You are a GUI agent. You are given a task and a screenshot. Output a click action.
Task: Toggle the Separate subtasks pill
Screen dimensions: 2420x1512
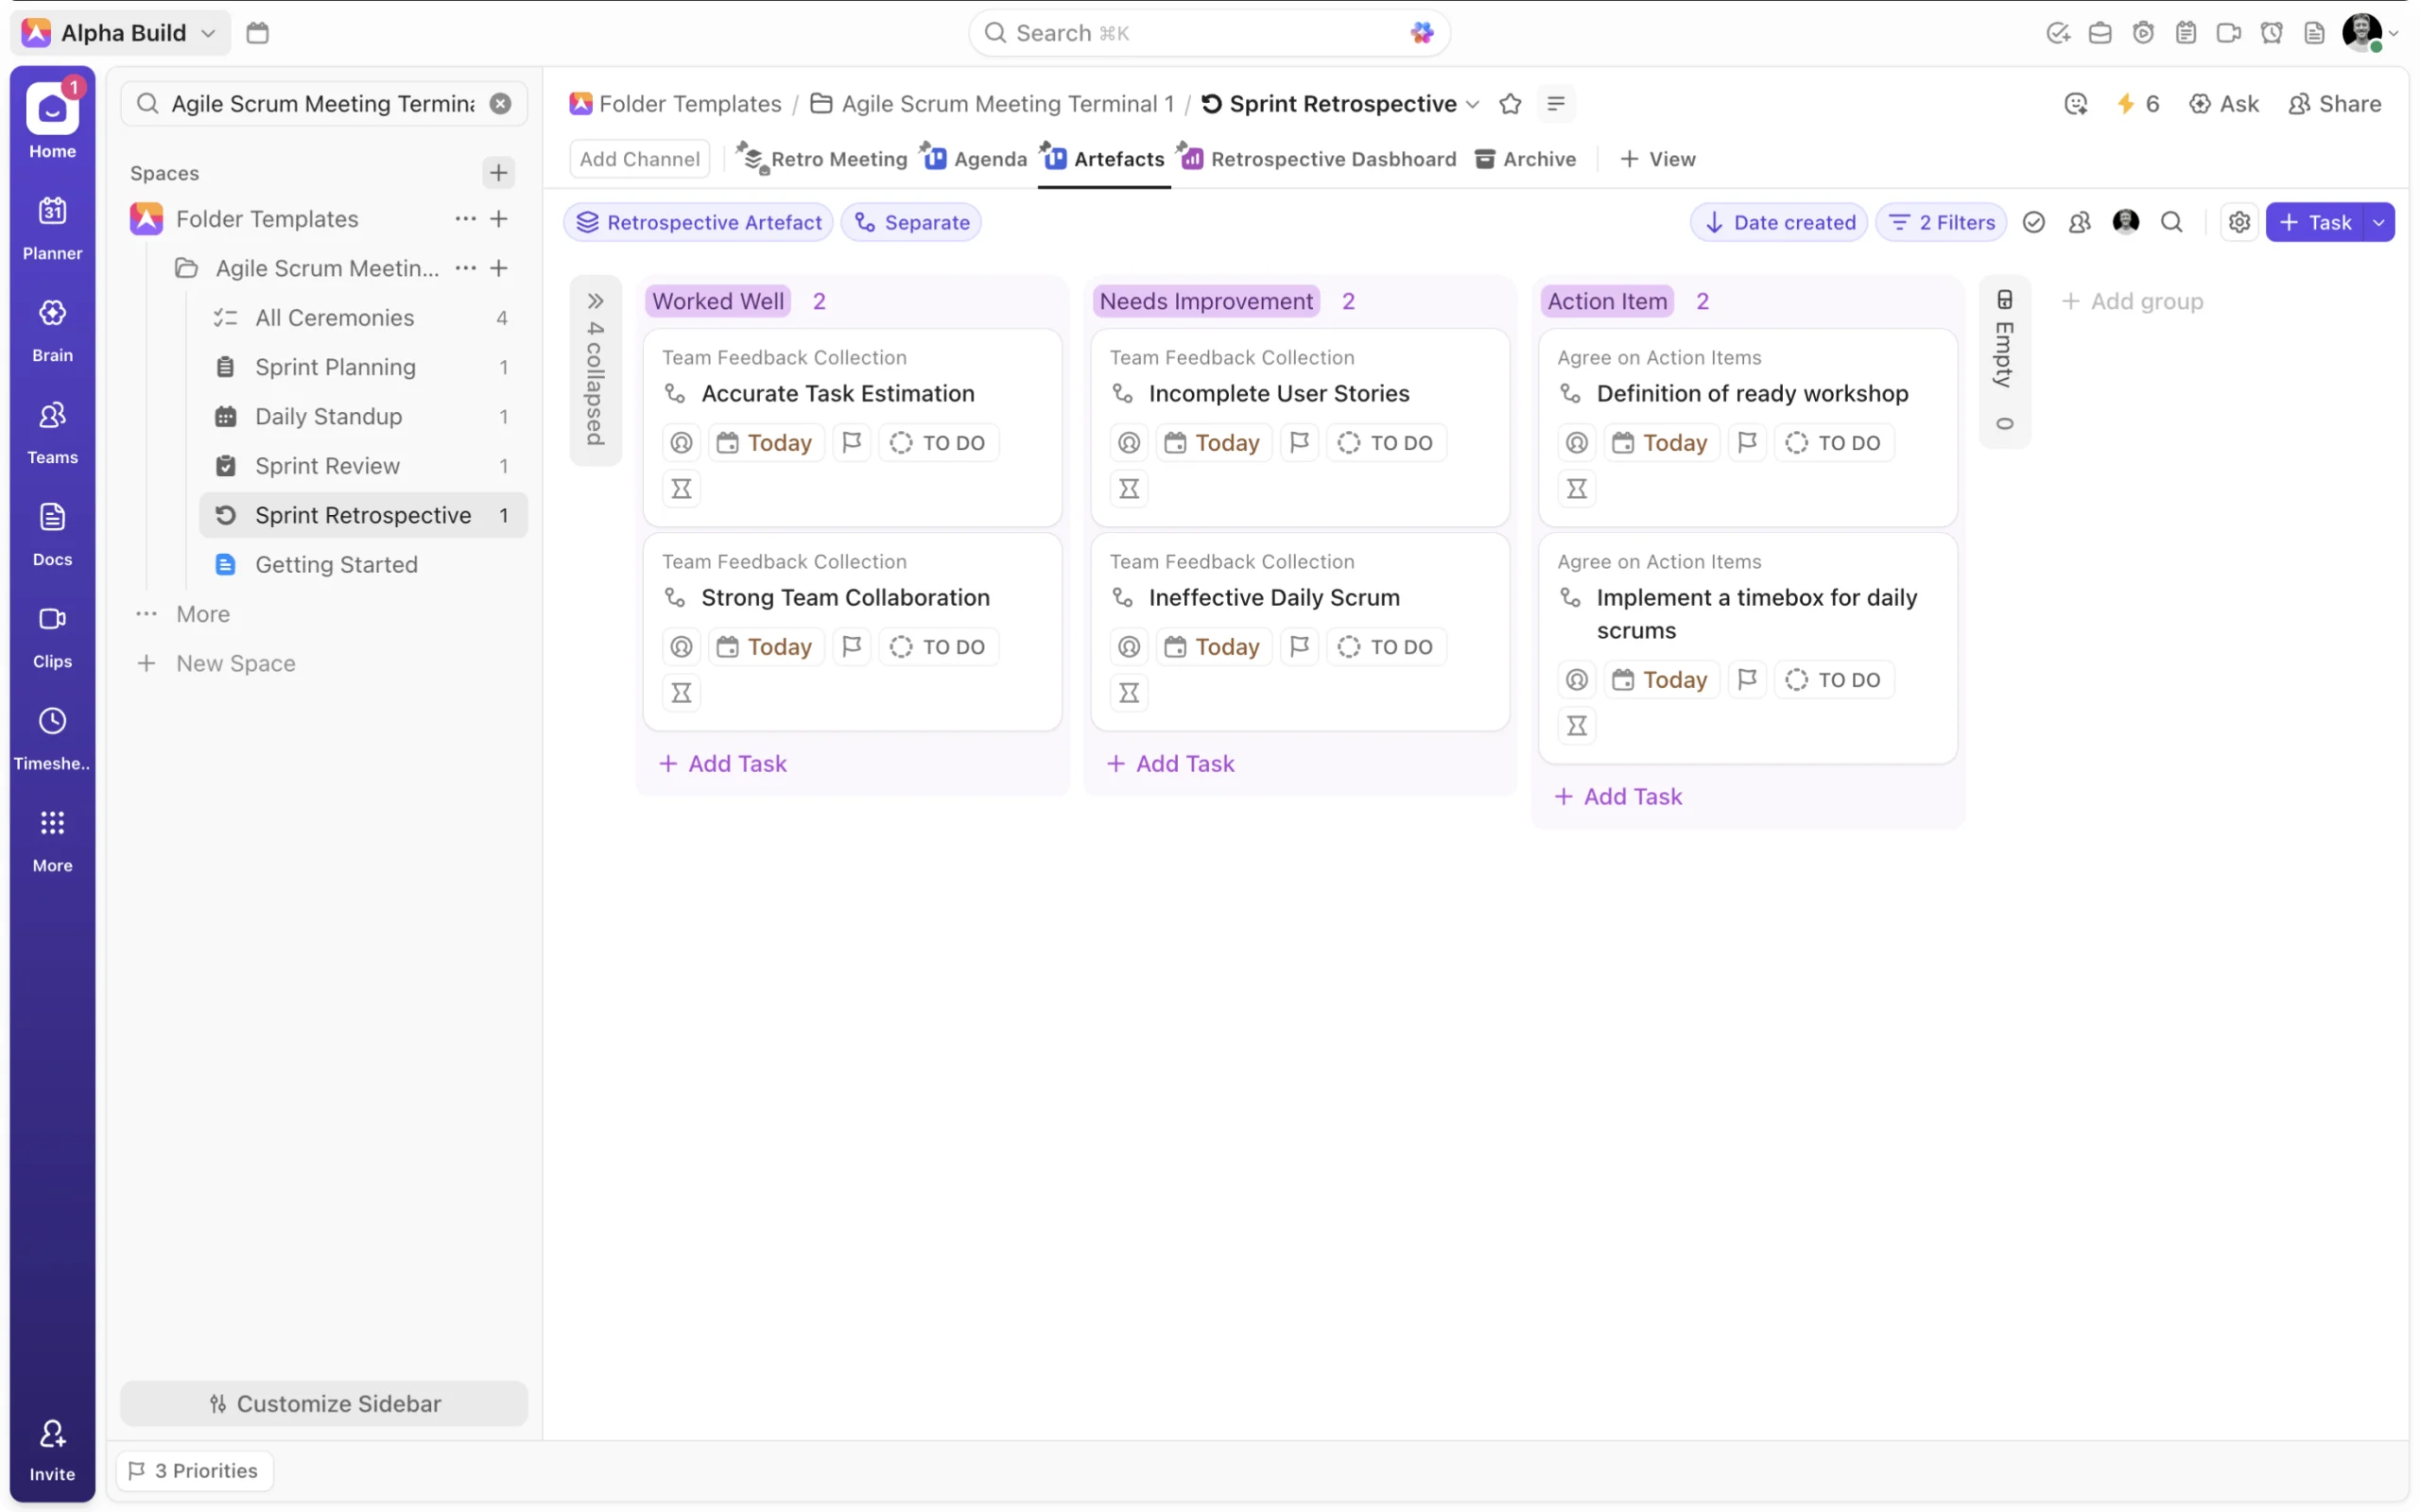pos(911,222)
